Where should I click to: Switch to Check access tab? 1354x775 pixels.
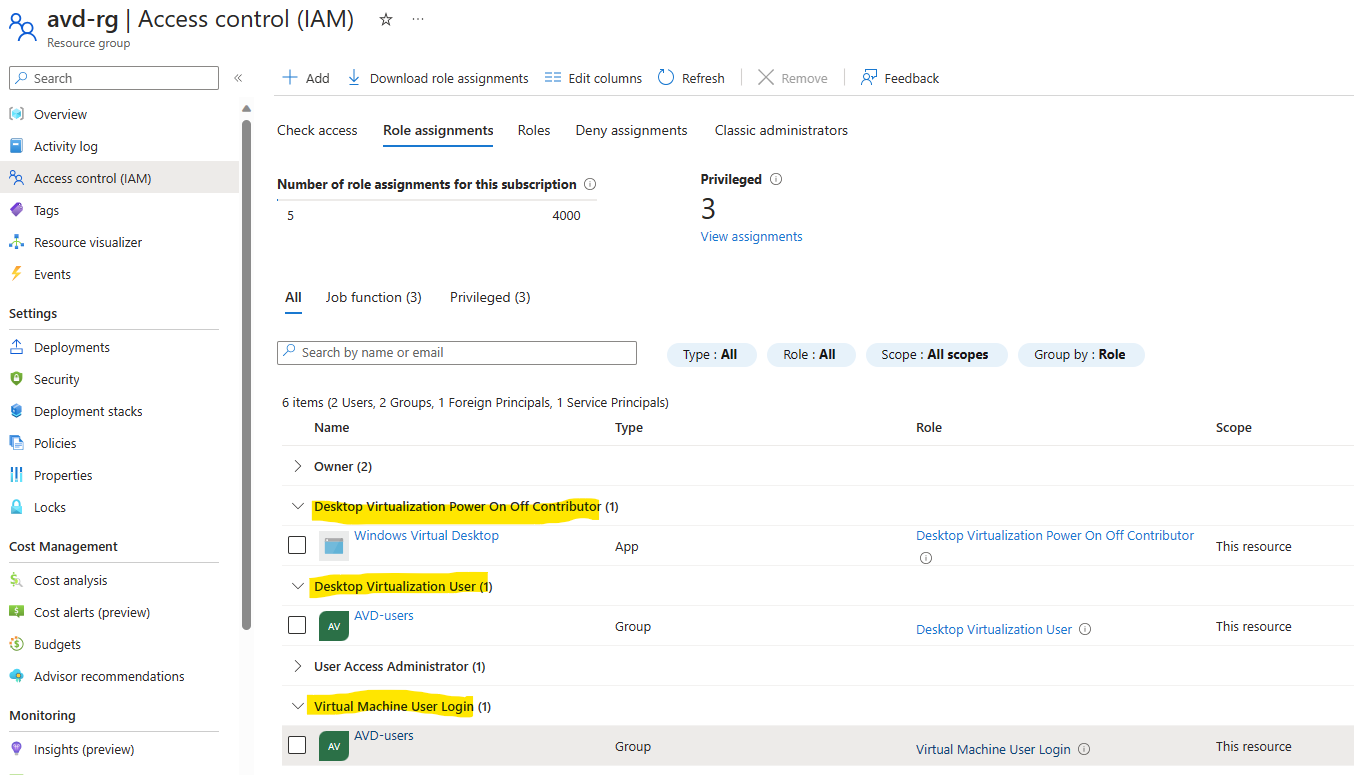[317, 130]
